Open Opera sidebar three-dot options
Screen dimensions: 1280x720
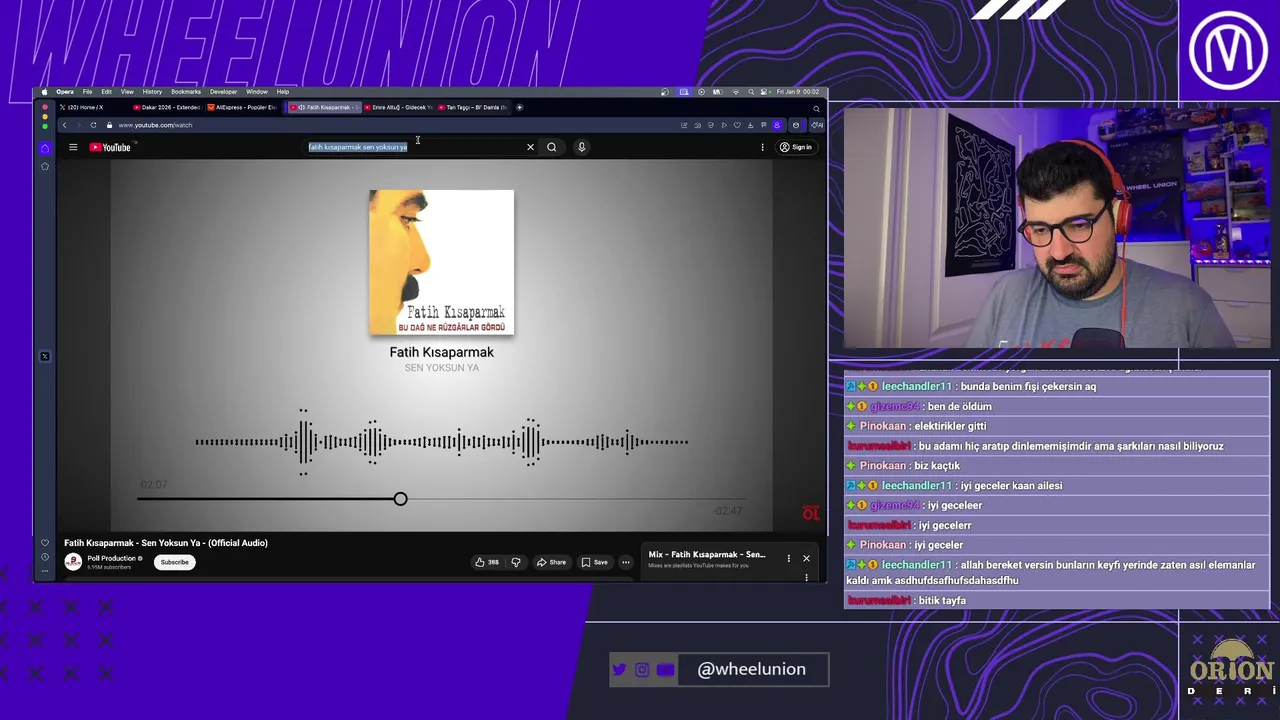pyautogui.click(x=44, y=571)
